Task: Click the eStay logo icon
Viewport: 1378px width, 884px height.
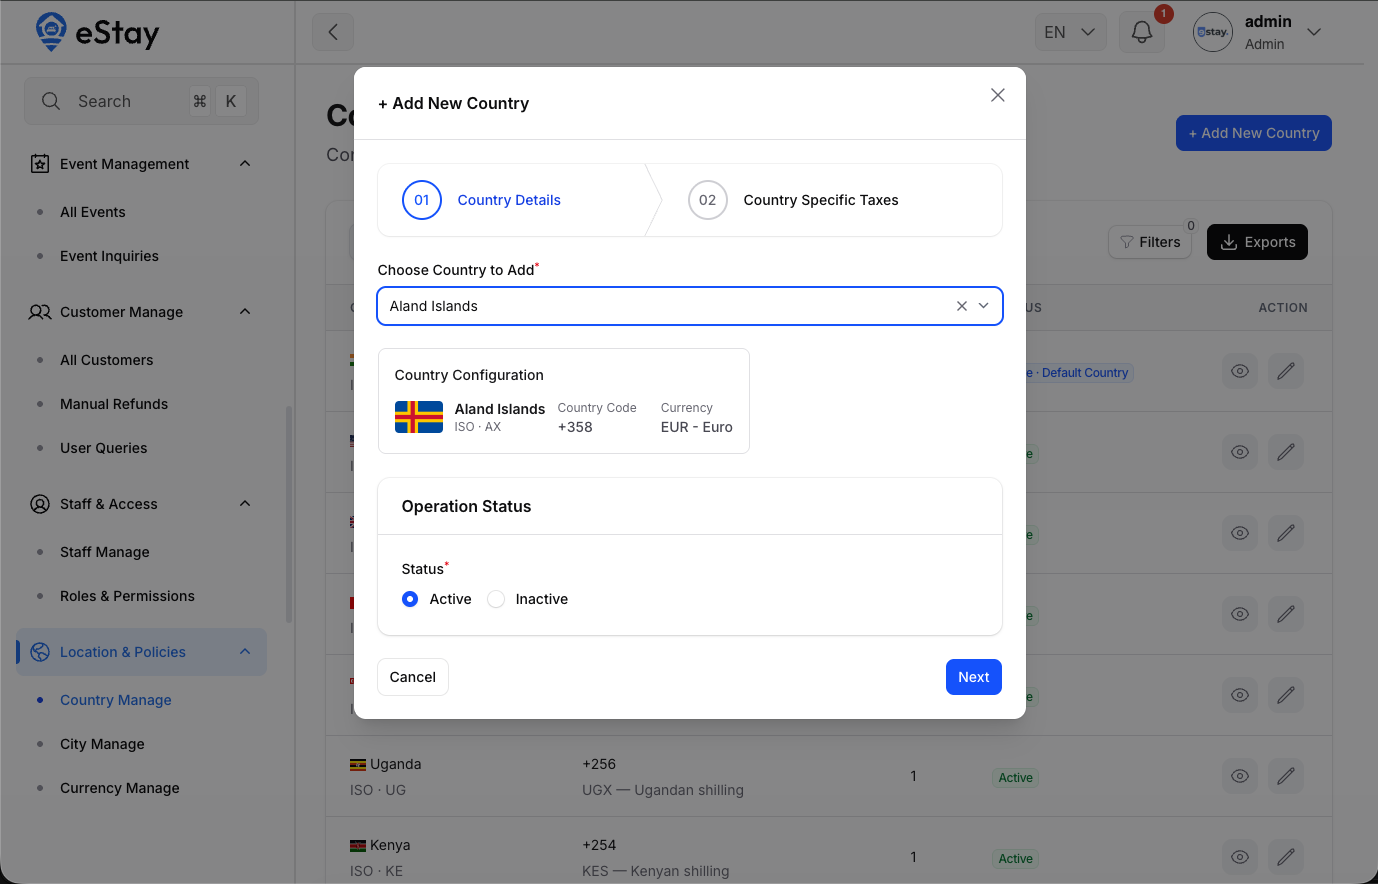Action: pyautogui.click(x=51, y=32)
